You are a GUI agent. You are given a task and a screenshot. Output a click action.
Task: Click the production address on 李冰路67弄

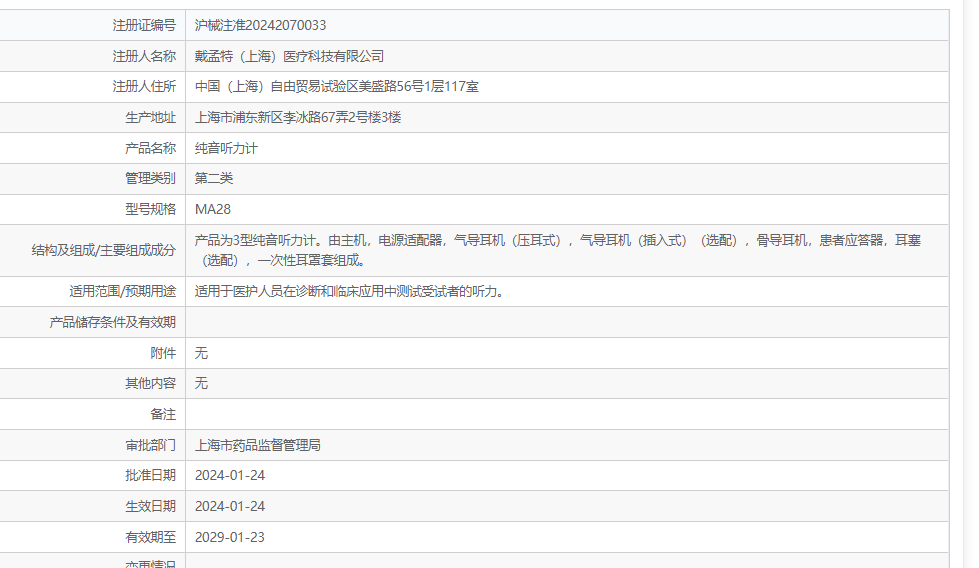[x=298, y=117]
